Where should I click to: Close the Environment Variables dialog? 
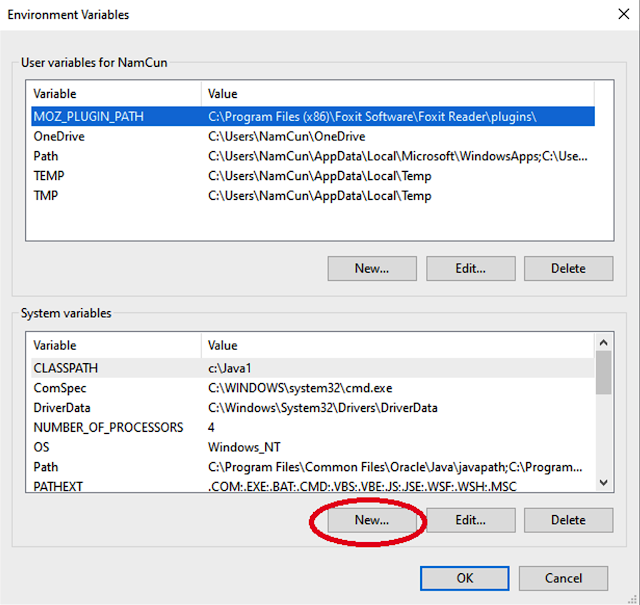tap(623, 14)
